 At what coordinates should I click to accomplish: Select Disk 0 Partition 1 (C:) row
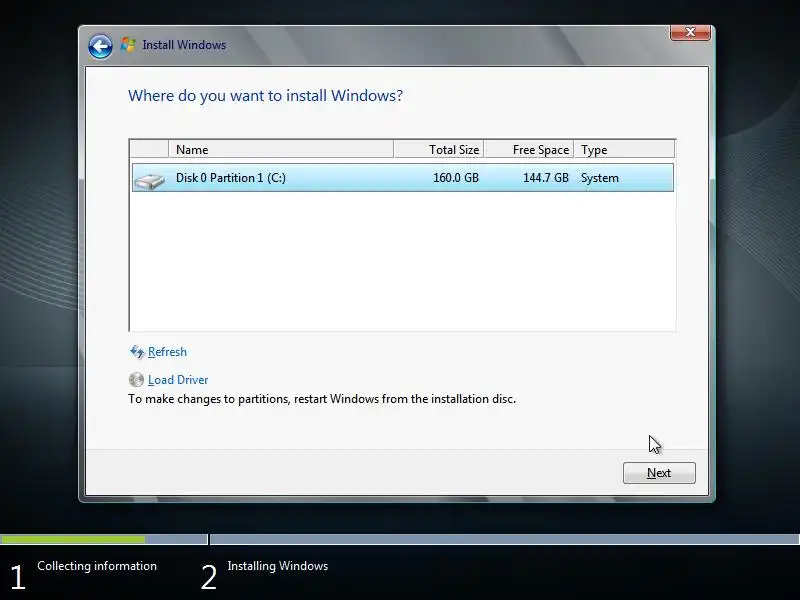click(x=403, y=178)
